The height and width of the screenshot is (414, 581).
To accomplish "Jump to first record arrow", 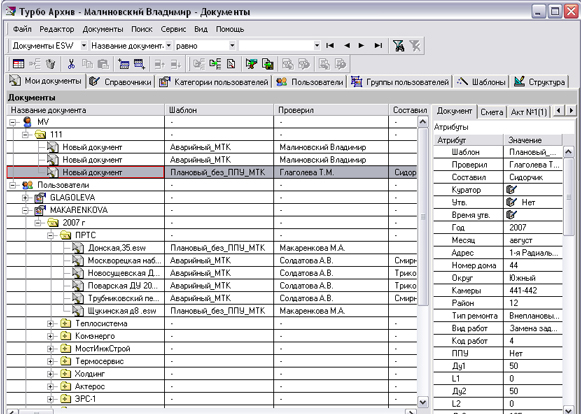I will click(330, 46).
